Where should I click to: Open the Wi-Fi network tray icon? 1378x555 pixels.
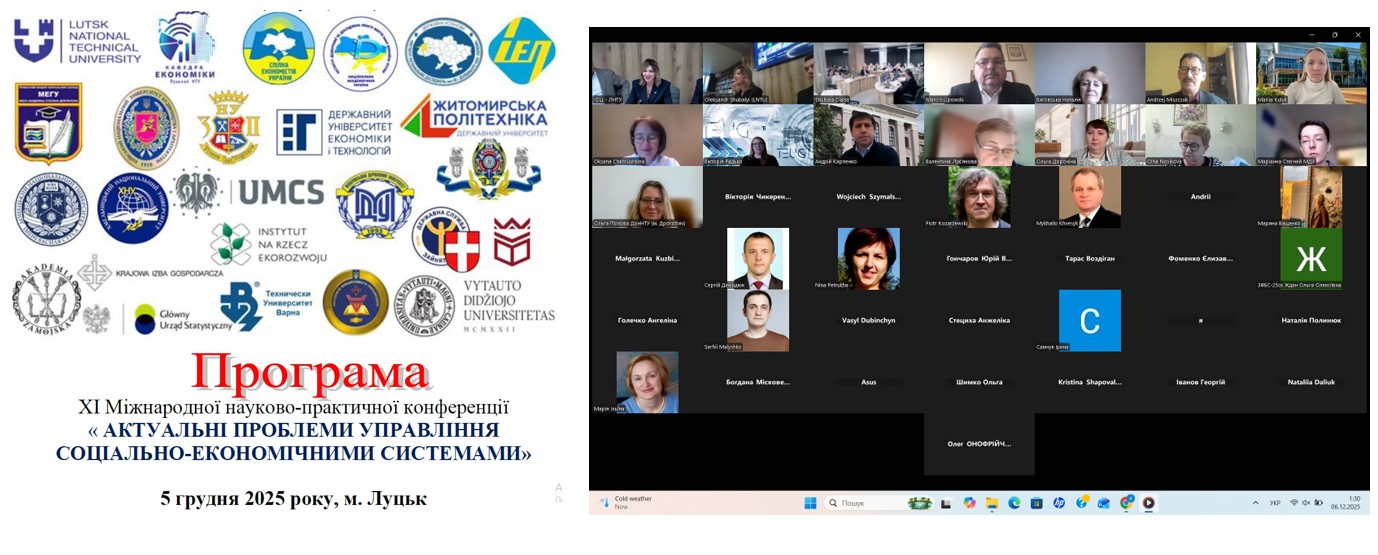(1294, 503)
